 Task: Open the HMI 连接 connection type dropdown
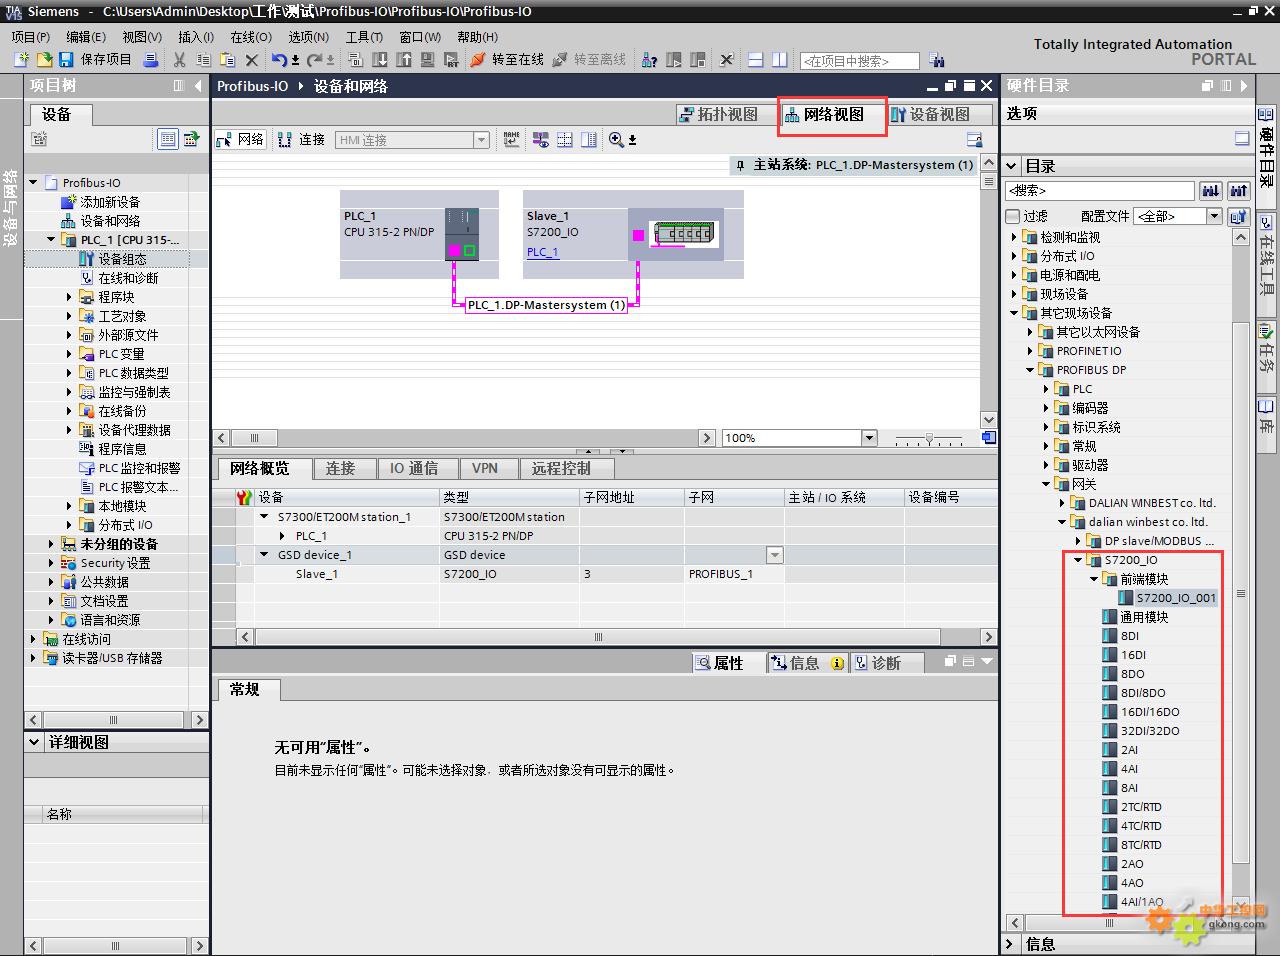click(481, 140)
